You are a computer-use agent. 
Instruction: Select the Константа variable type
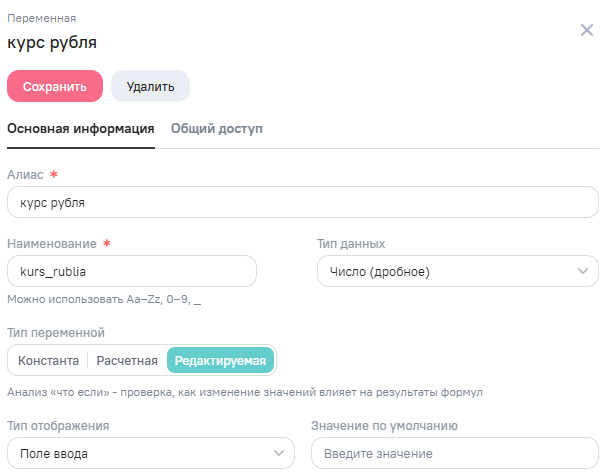(48, 361)
